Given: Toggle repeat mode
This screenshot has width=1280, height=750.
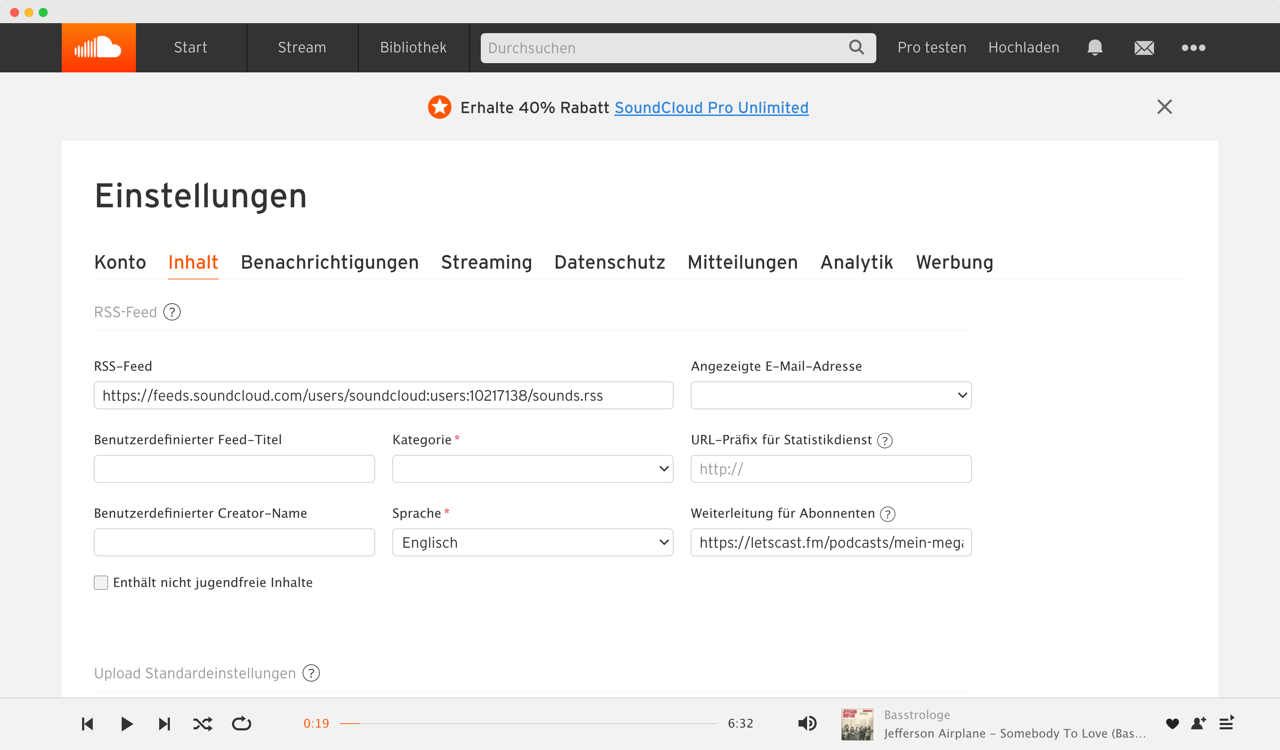Looking at the screenshot, I should click(241, 724).
